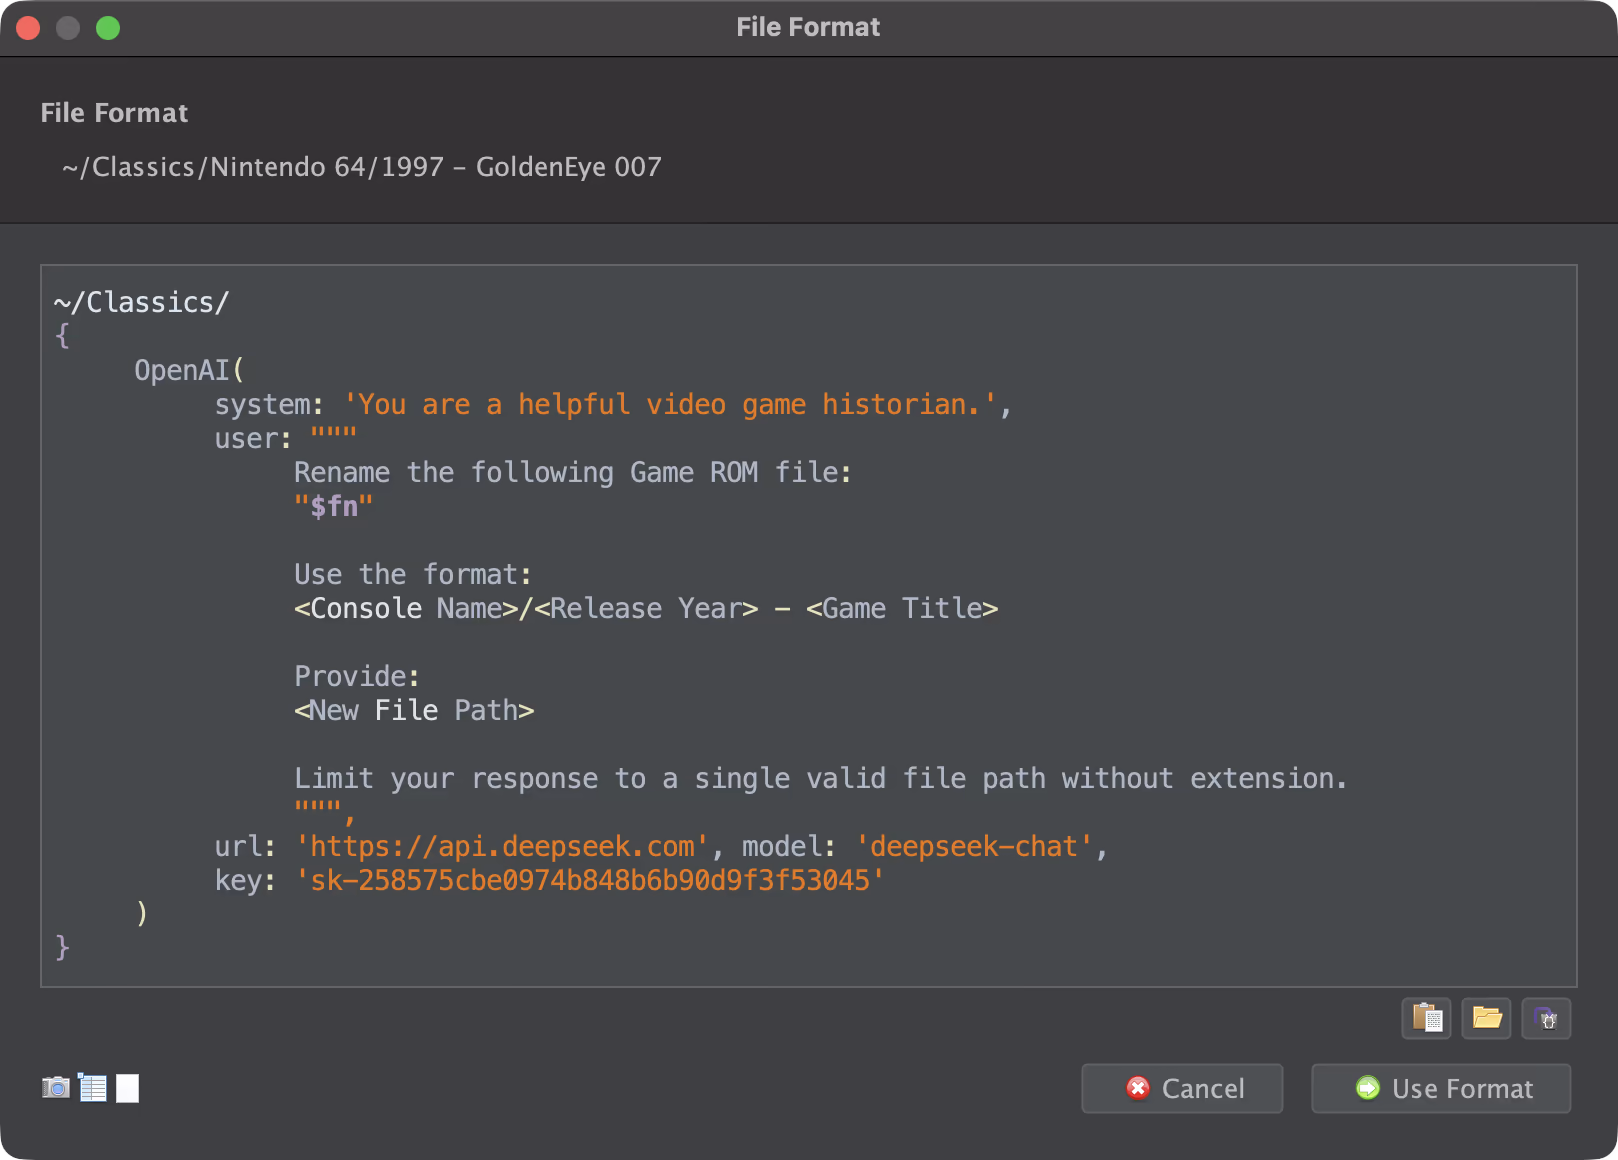Click the system prompt 'helpful video game historian' string
This screenshot has width=1618, height=1160.
point(670,404)
